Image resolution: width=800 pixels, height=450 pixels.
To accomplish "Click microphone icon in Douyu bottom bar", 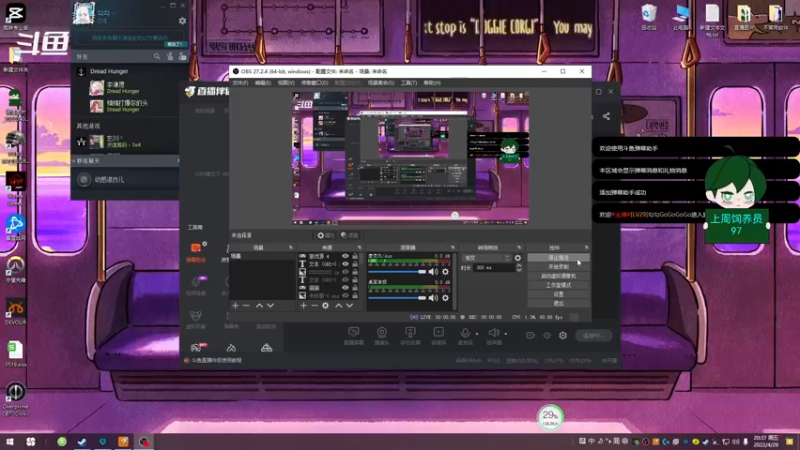I will click(465, 335).
